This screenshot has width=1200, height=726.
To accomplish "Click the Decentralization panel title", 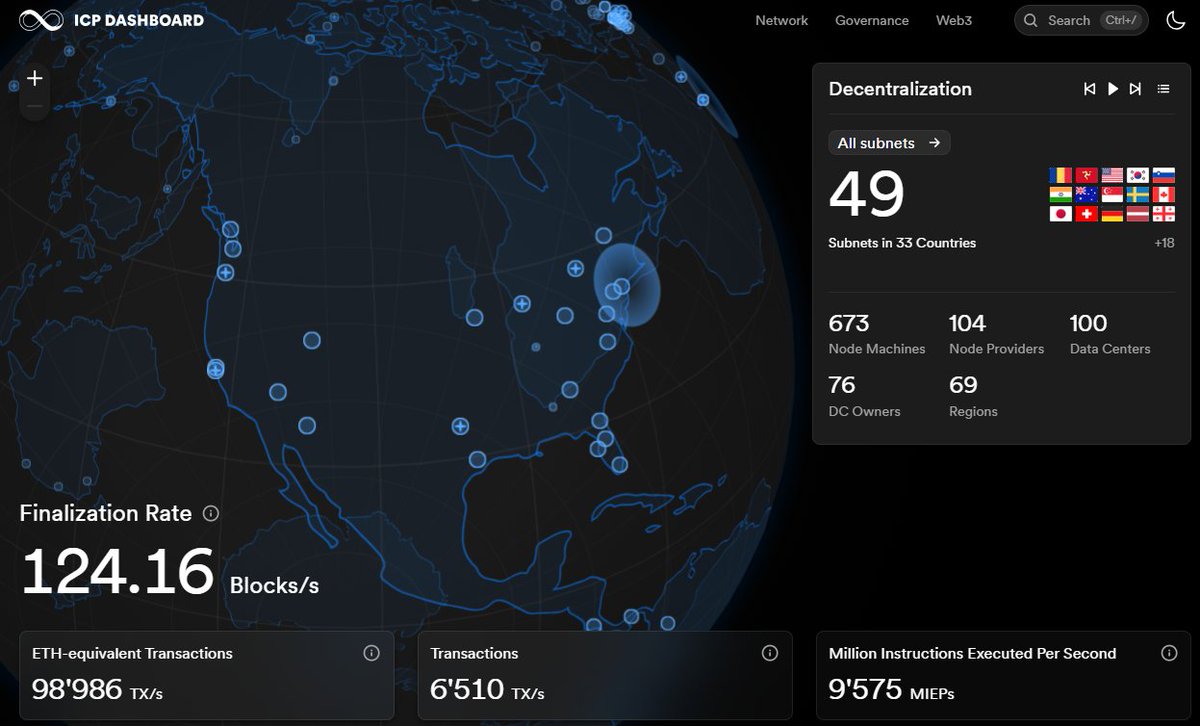I will (900, 89).
